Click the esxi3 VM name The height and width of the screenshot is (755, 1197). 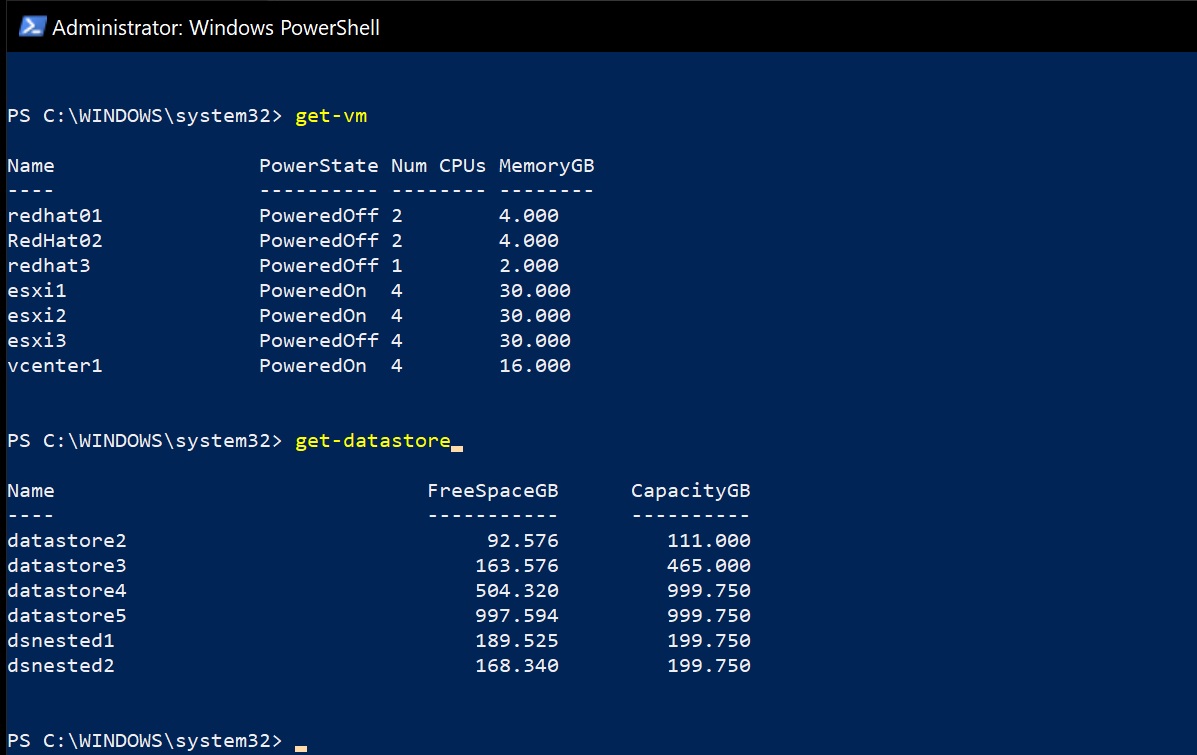pos(37,341)
